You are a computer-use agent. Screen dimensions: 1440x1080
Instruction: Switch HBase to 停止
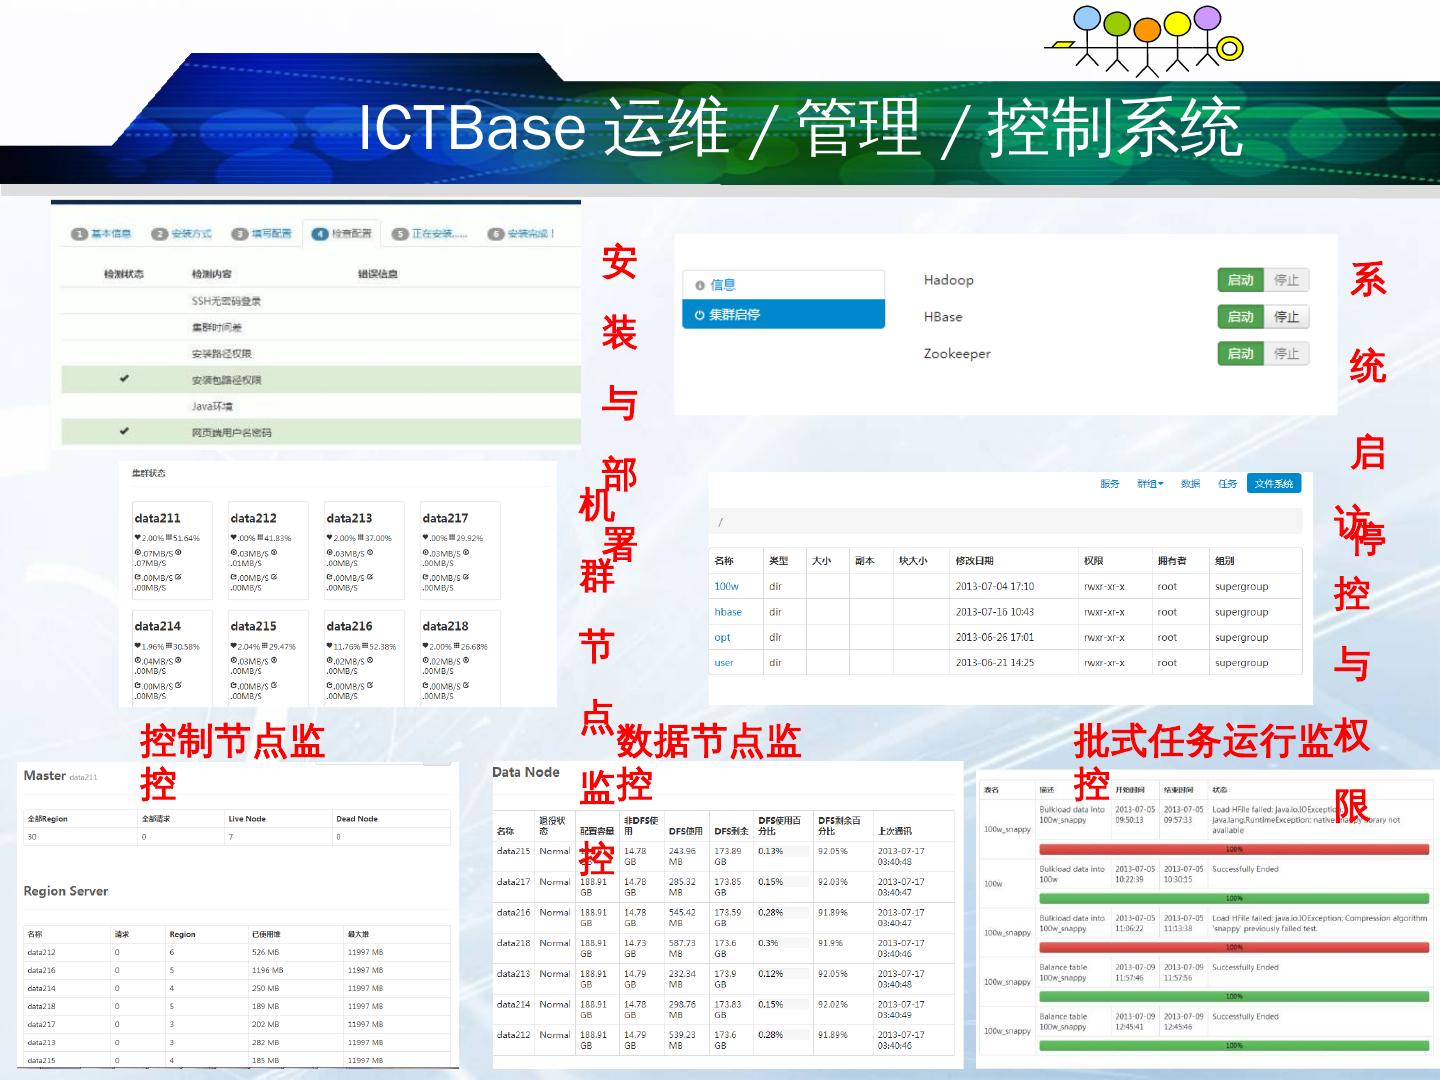(x=1287, y=317)
